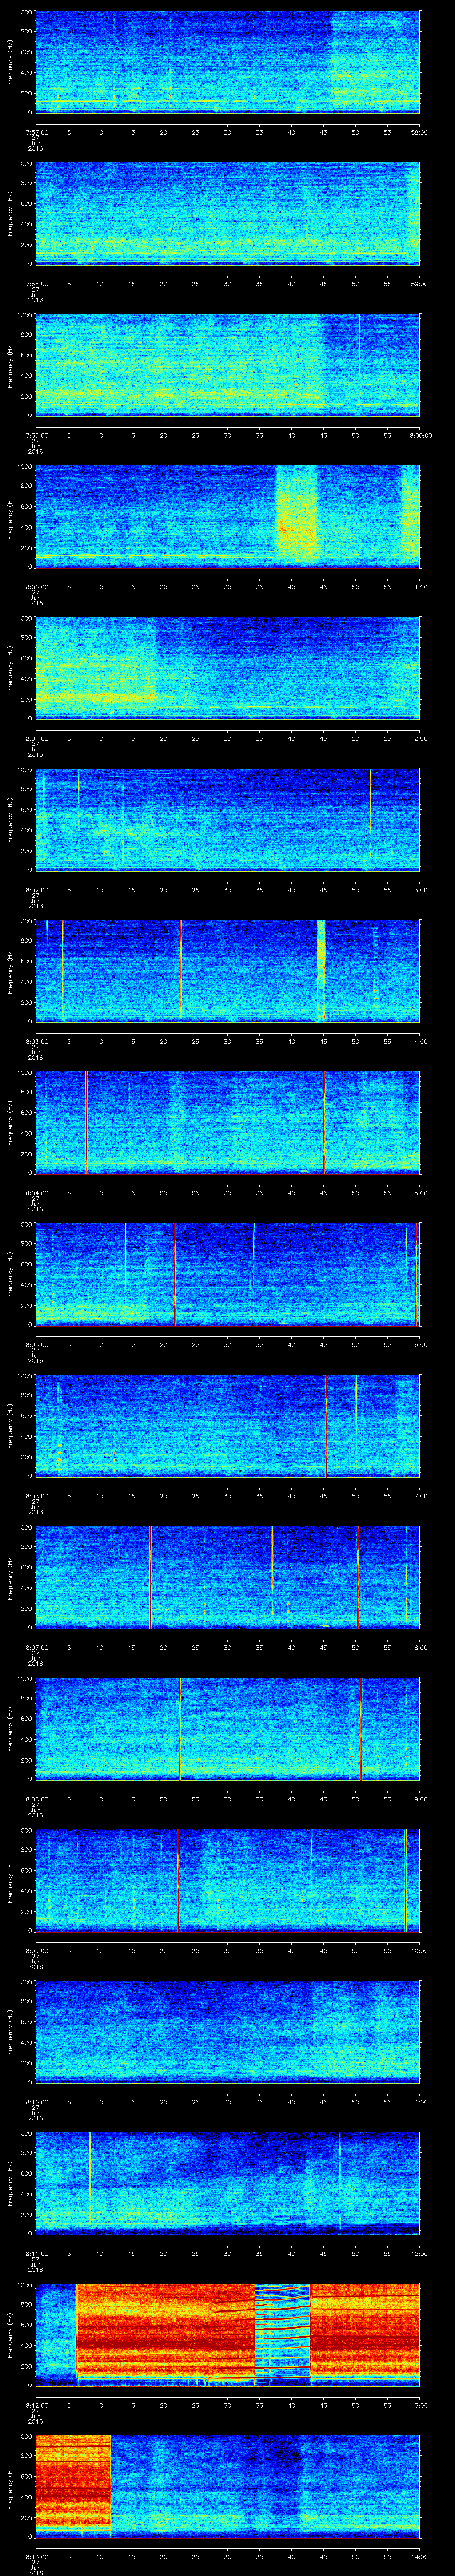Click the red spike near 8 s in 8:04:00 panel
The height and width of the screenshot is (2576, 455).
click(x=86, y=1122)
